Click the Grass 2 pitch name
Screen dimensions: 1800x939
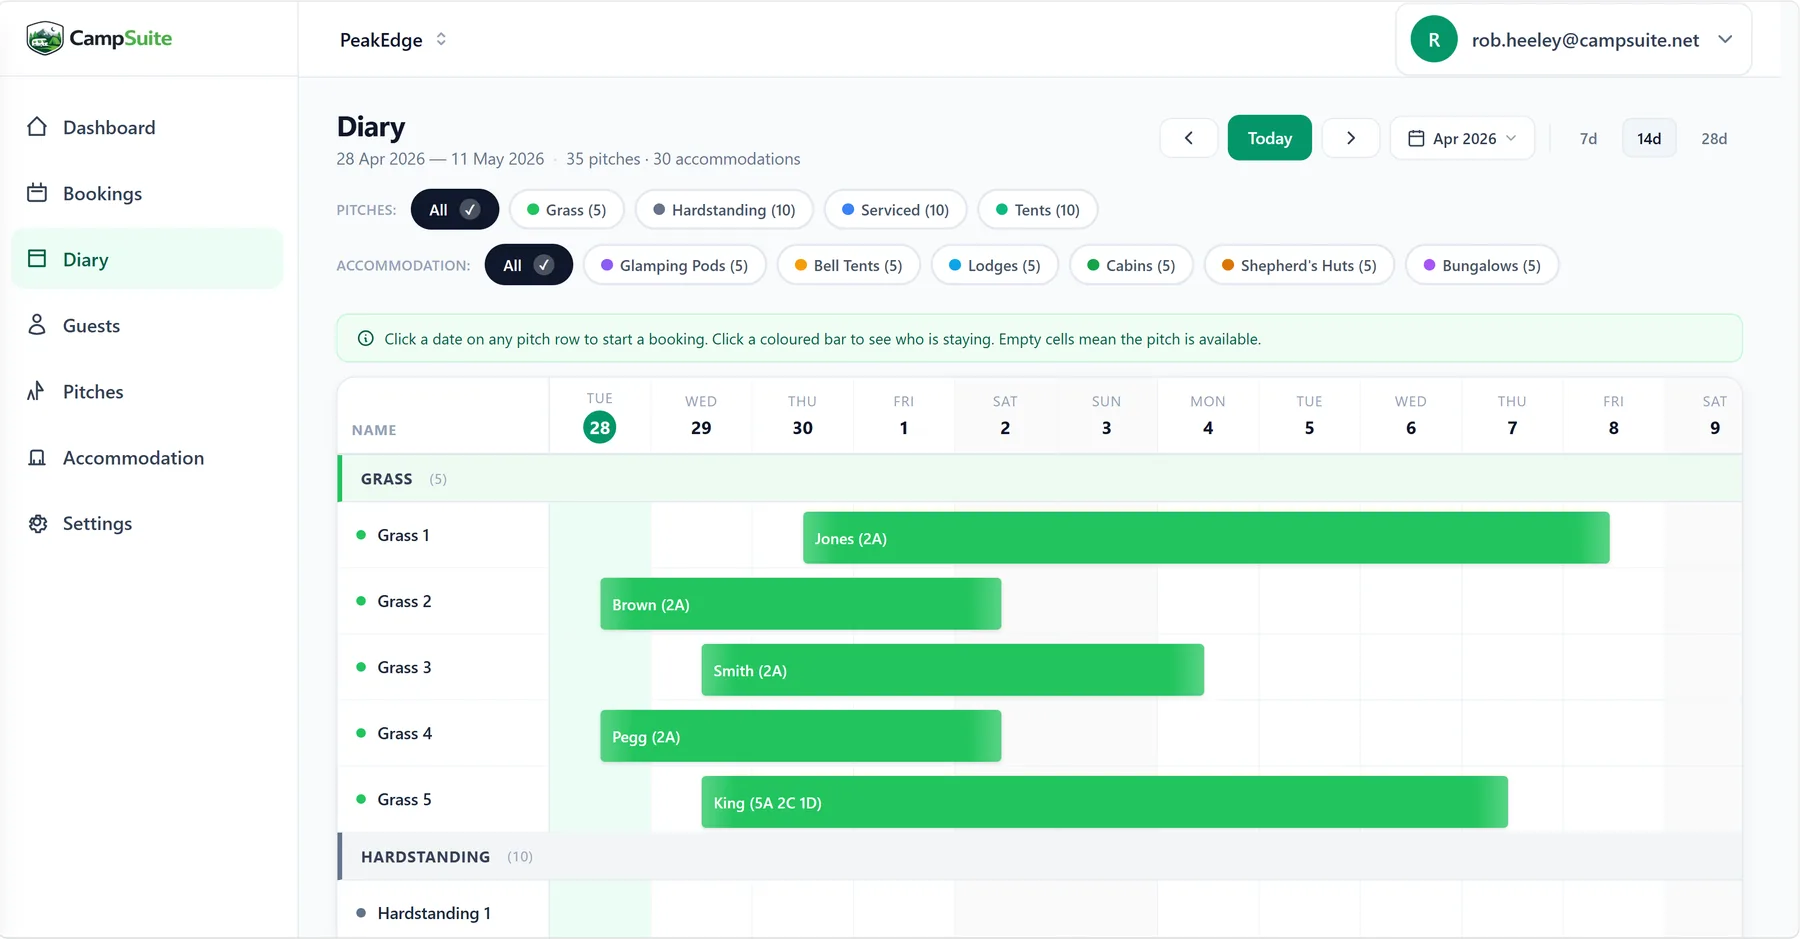[404, 601]
